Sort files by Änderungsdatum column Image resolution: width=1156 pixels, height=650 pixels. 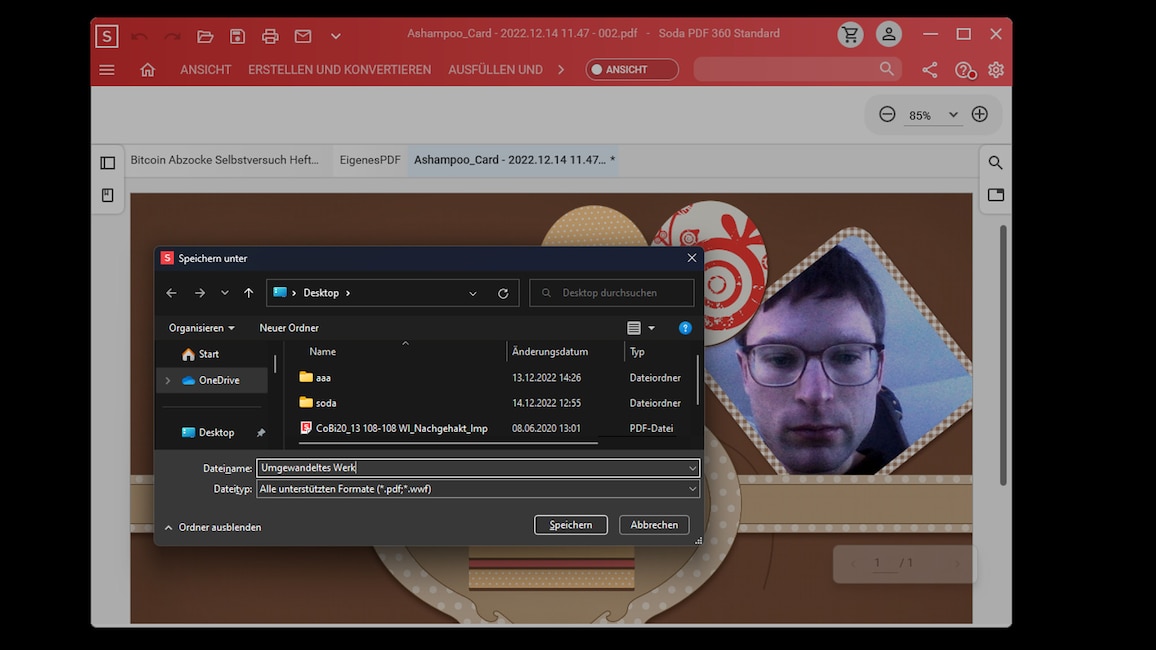(x=550, y=352)
